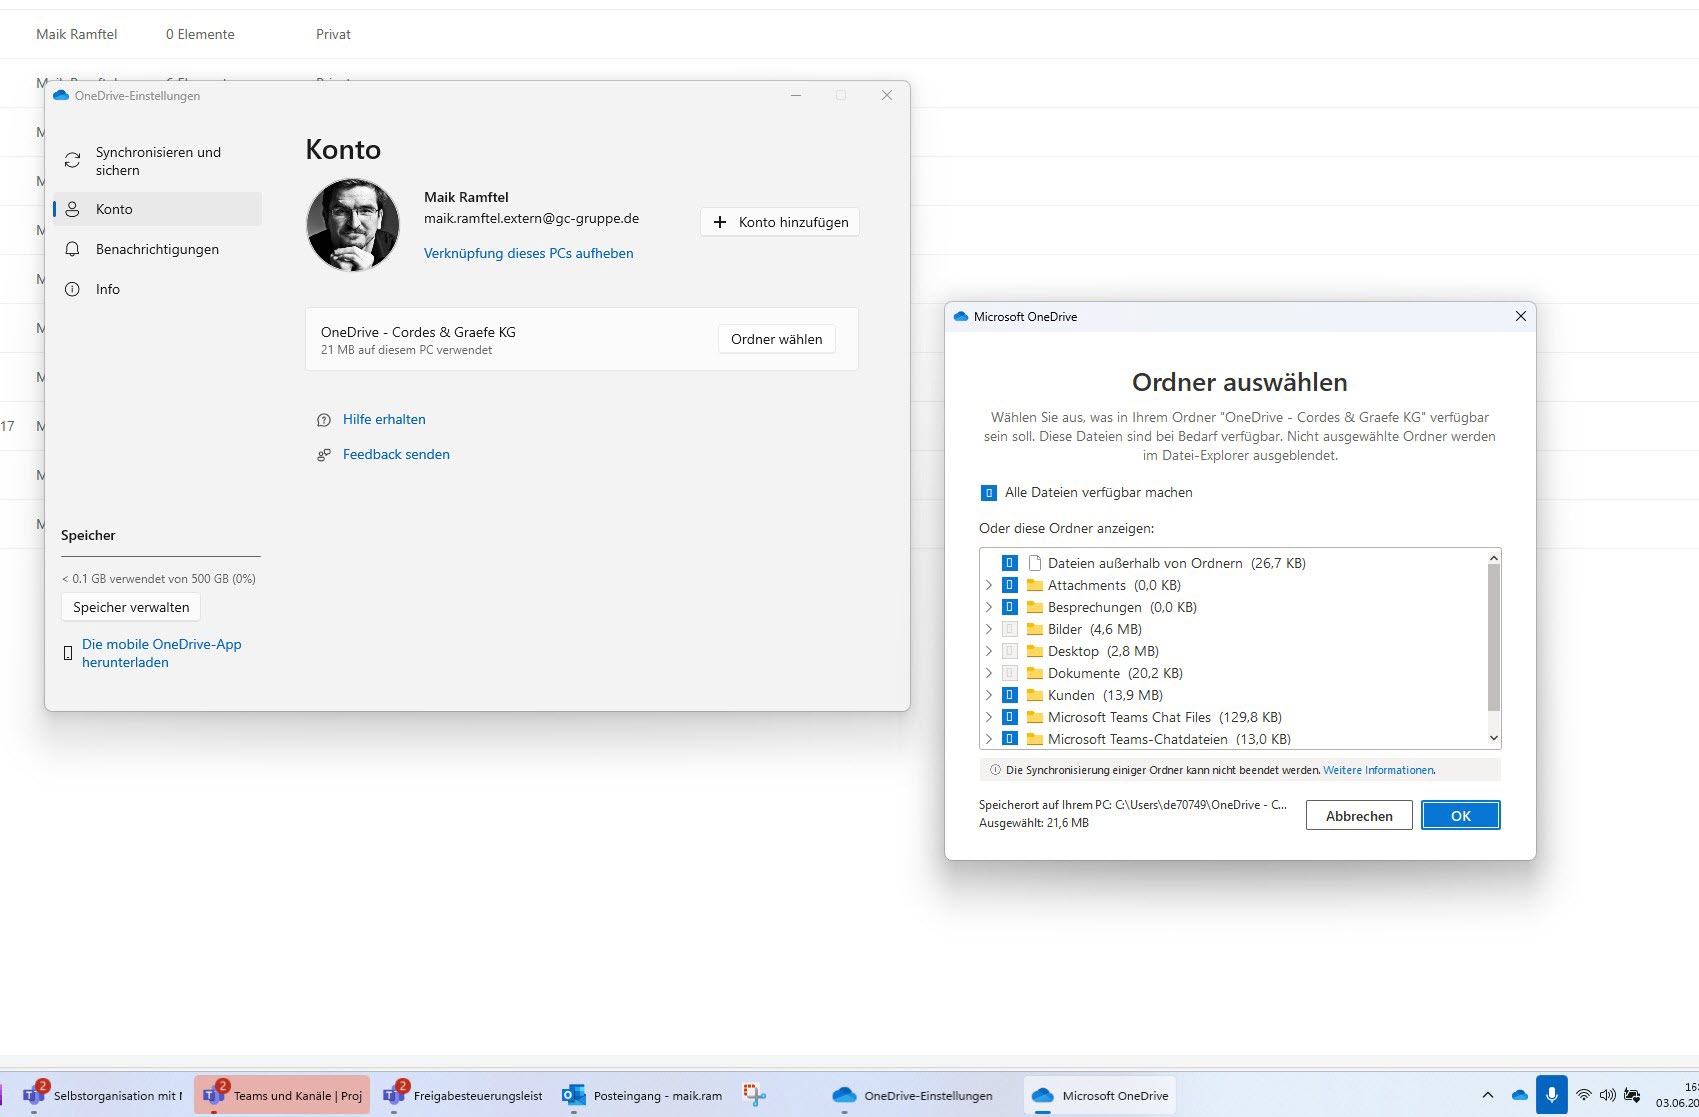Click the OneDrive cloud tray icon

(1520, 1095)
